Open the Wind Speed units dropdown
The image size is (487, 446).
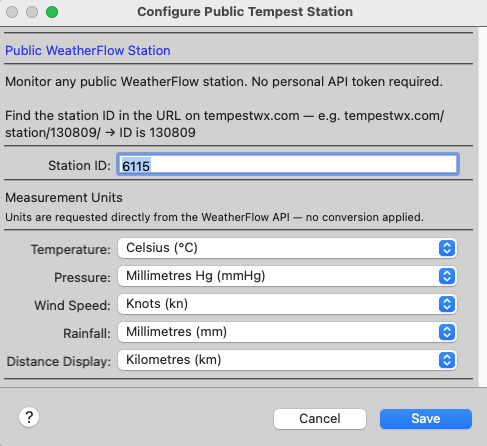287,304
